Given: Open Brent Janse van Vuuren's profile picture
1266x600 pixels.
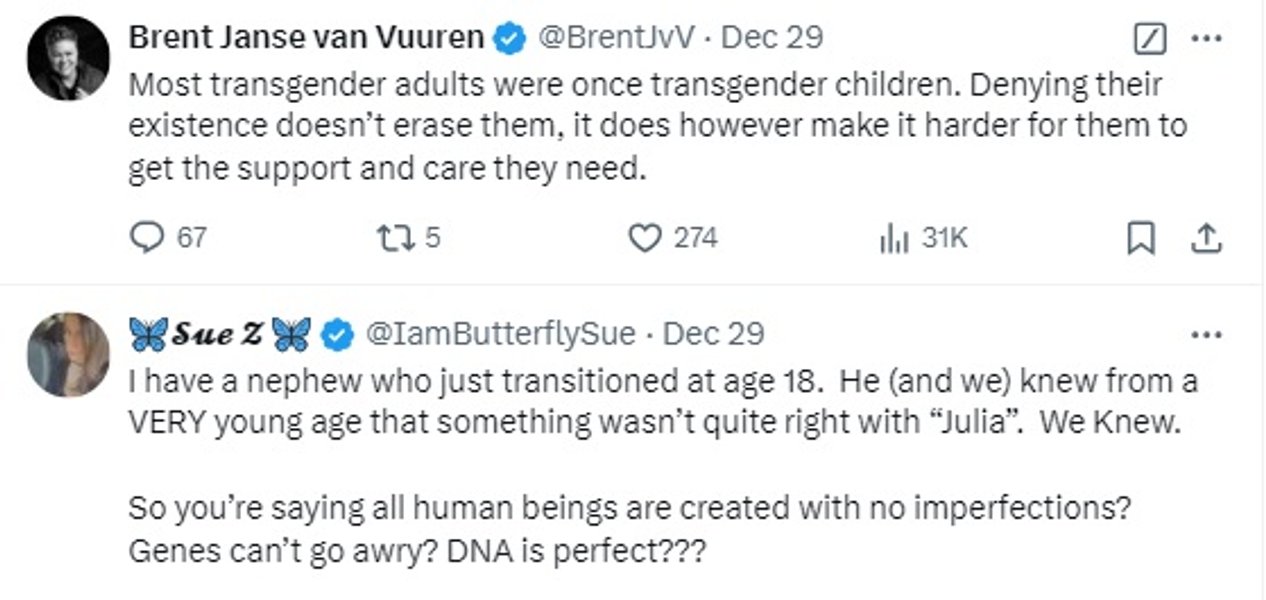Looking at the screenshot, I should click(x=68, y=57).
